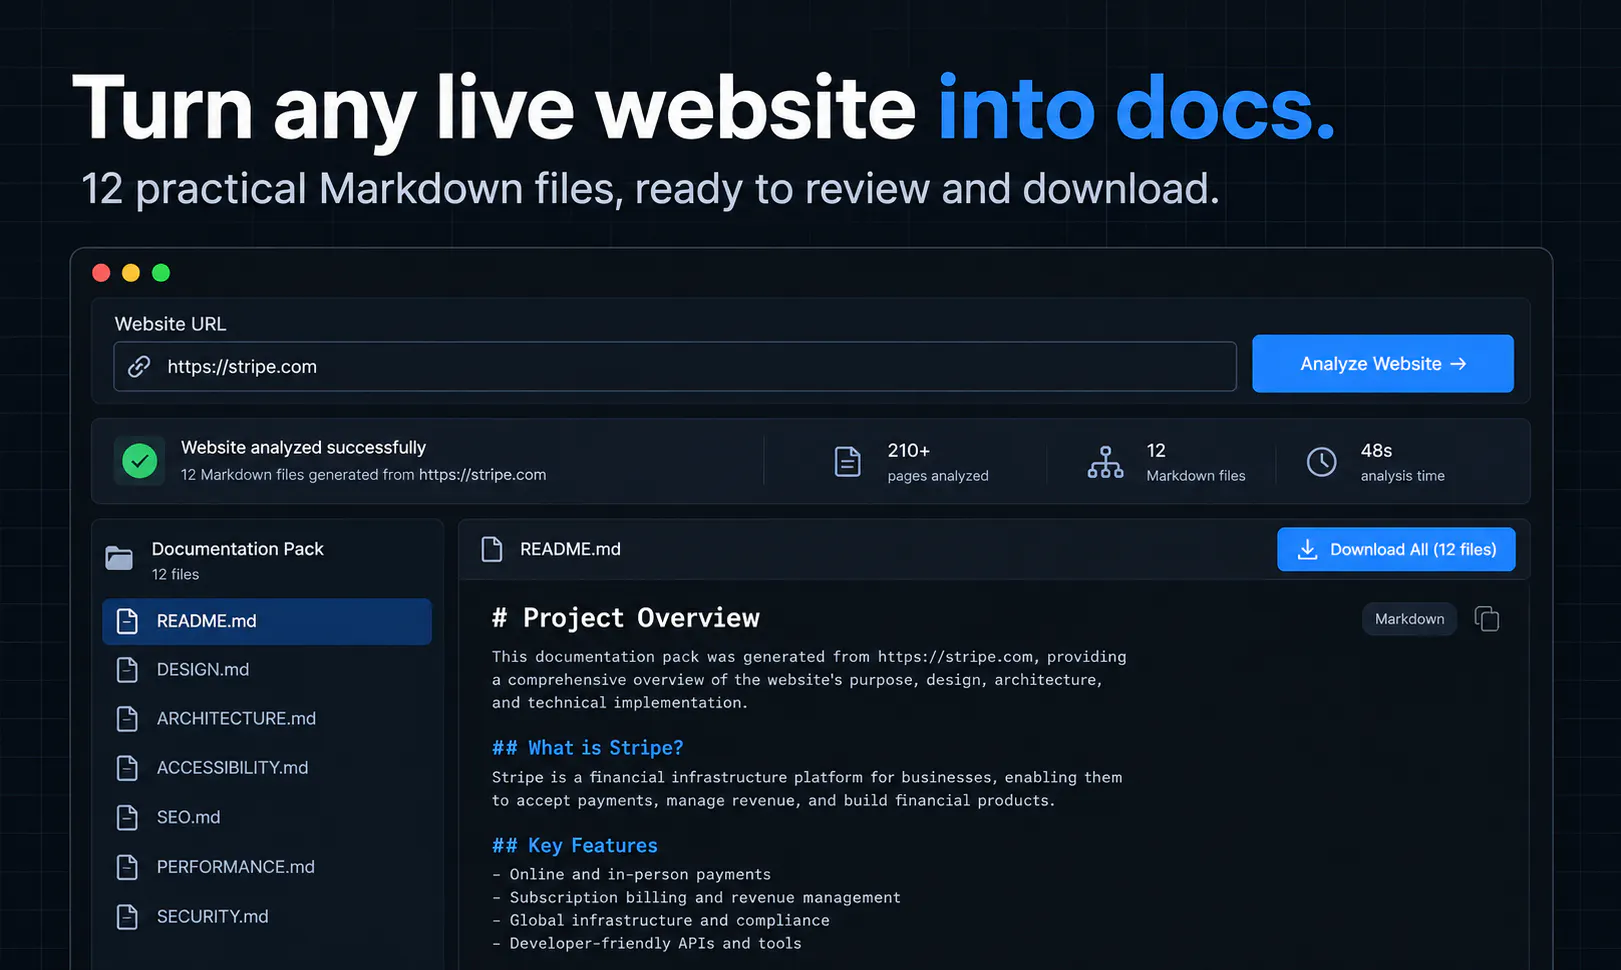Viewport: 1621px width, 970px height.
Task: Click the '210+' pages analyzed value
Action: coord(909,451)
